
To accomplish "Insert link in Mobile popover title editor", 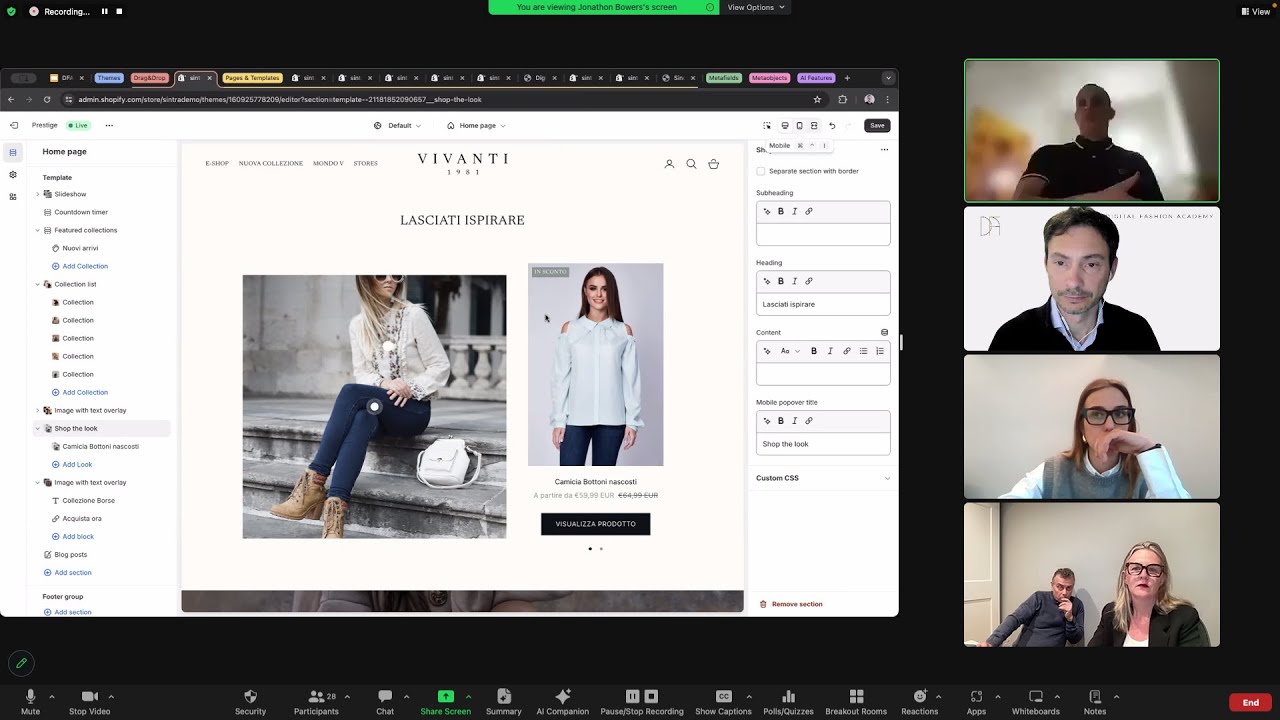I will click(x=809, y=421).
